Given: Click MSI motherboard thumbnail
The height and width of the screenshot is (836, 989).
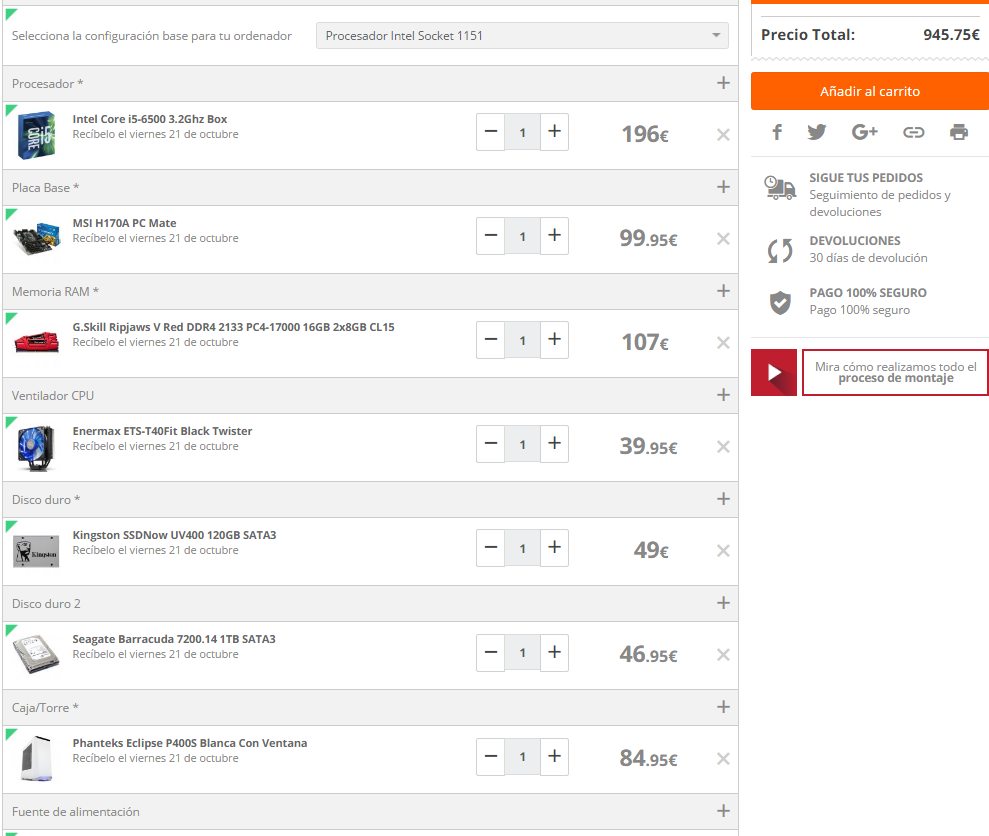Looking at the screenshot, I should pyautogui.click(x=37, y=238).
